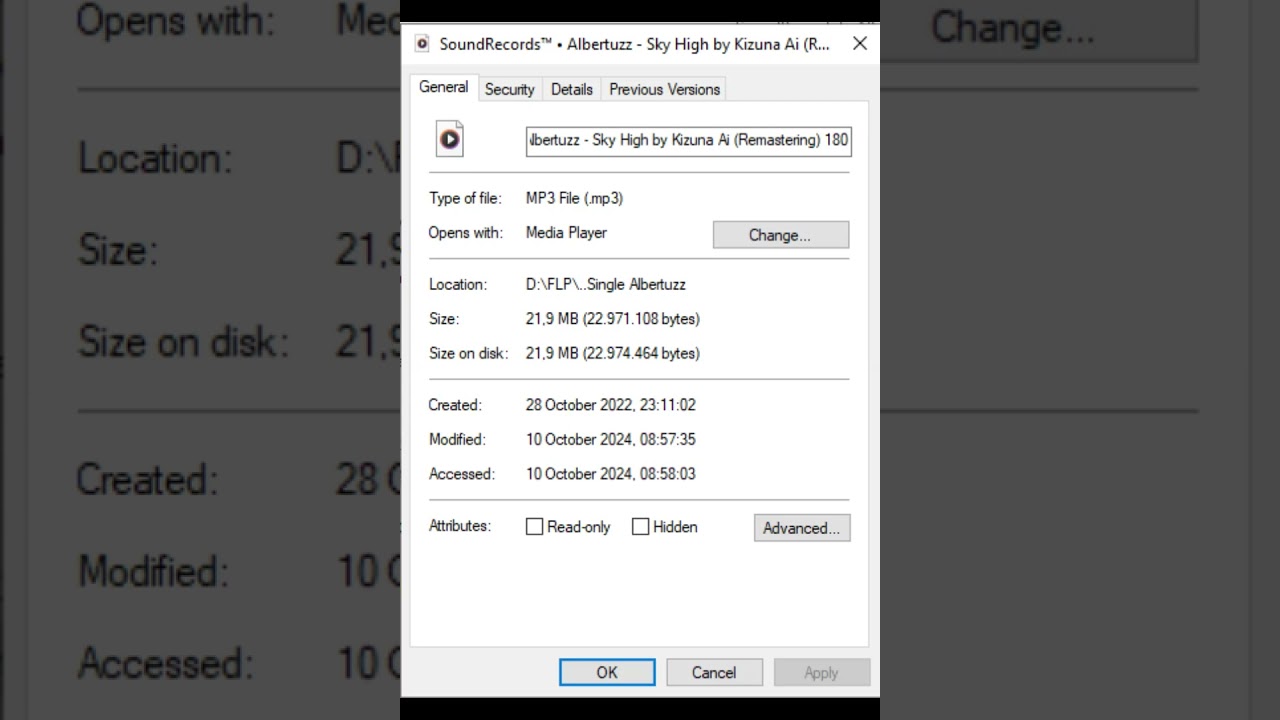
Task: Click accessed date '10 October 2024, 08:58:03'
Action: coord(611,474)
